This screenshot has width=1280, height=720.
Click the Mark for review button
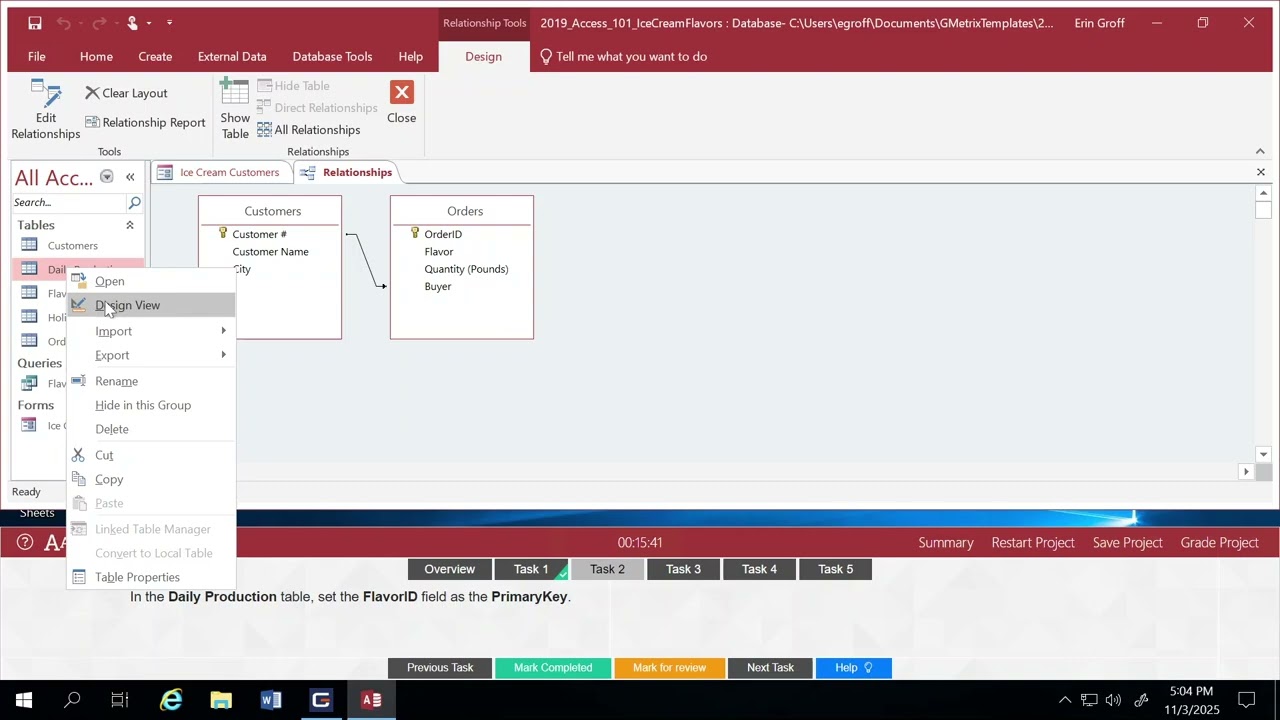669,667
